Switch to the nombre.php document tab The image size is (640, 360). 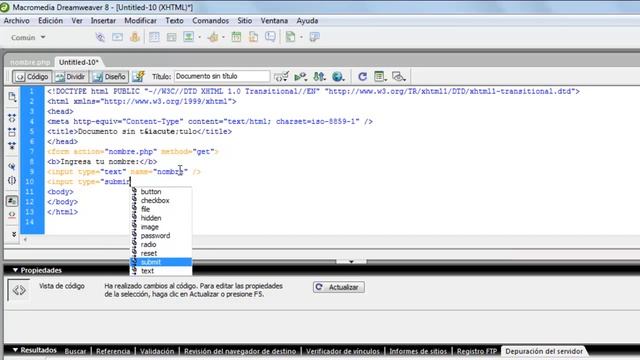pyautogui.click(x=30, y=62)
